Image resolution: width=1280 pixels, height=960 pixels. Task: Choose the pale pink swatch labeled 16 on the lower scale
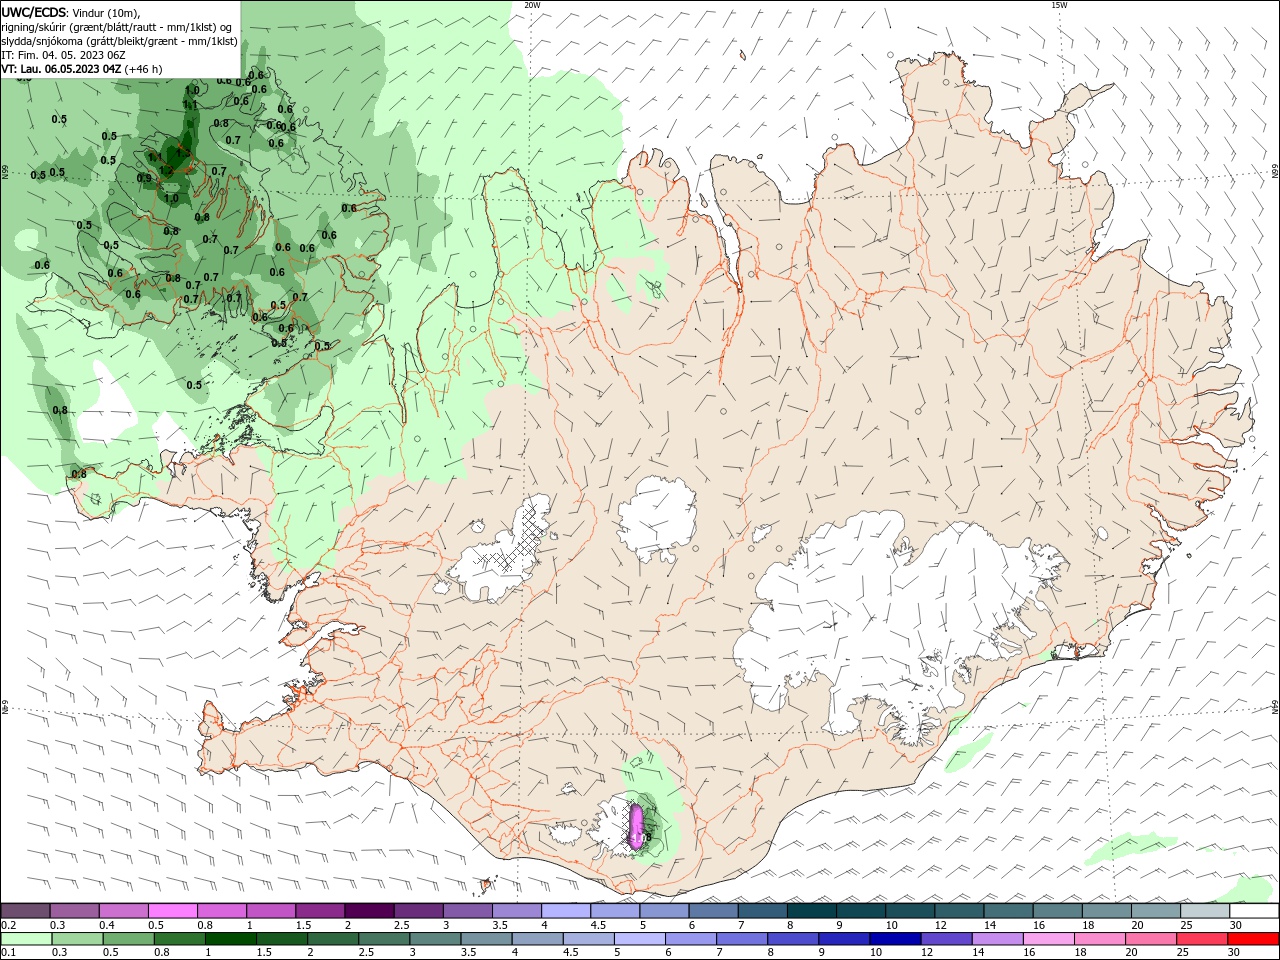[x=1048, y=939]
